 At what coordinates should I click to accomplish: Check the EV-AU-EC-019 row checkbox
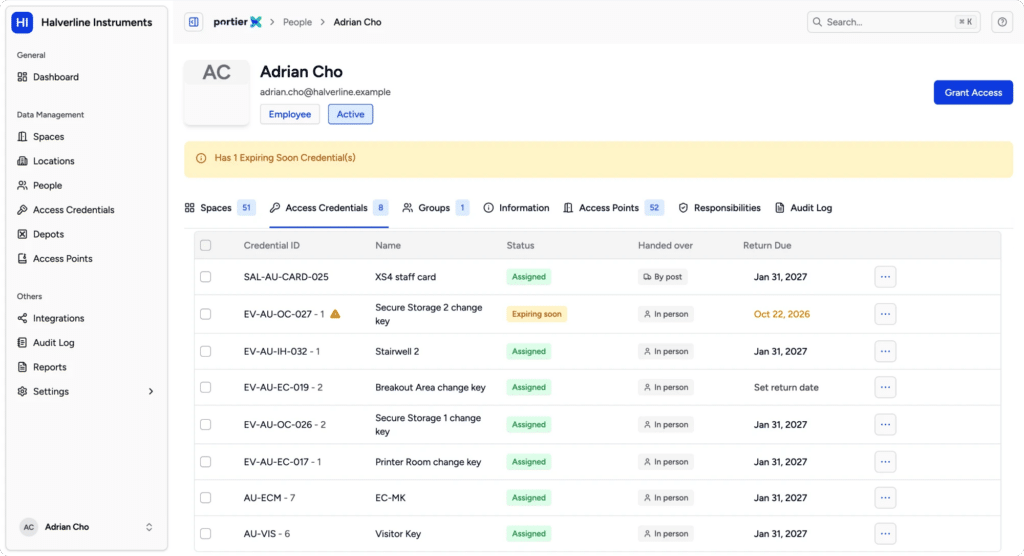pos(206,387)
